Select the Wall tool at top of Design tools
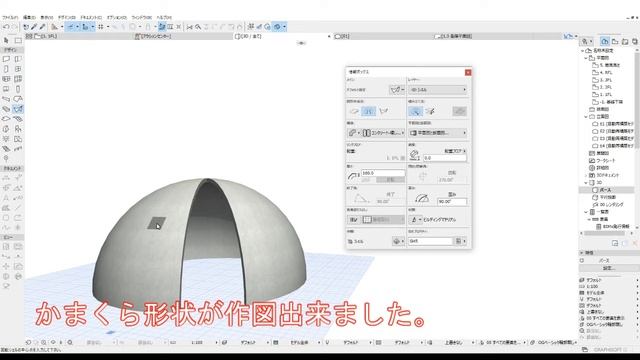 pos(6,59)
